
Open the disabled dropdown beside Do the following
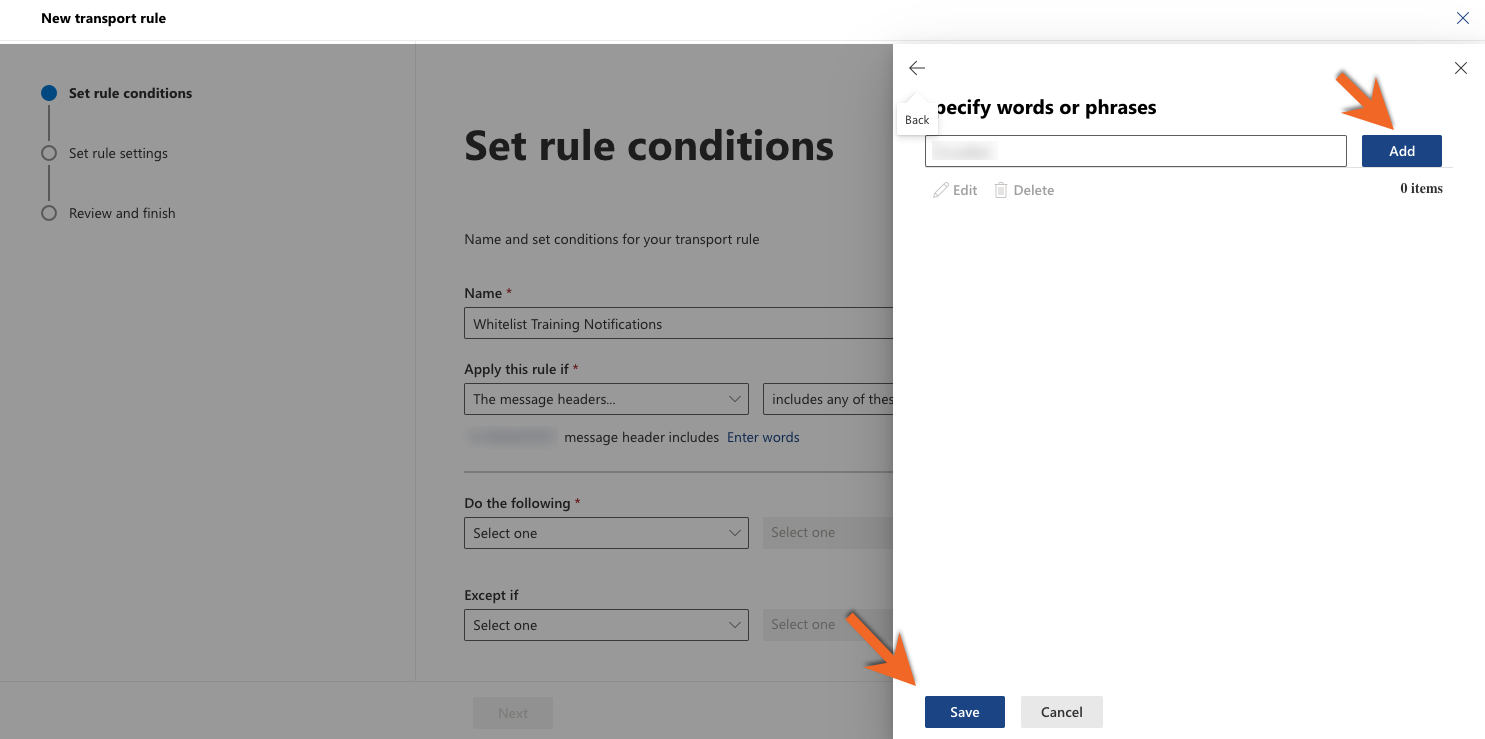828,533
